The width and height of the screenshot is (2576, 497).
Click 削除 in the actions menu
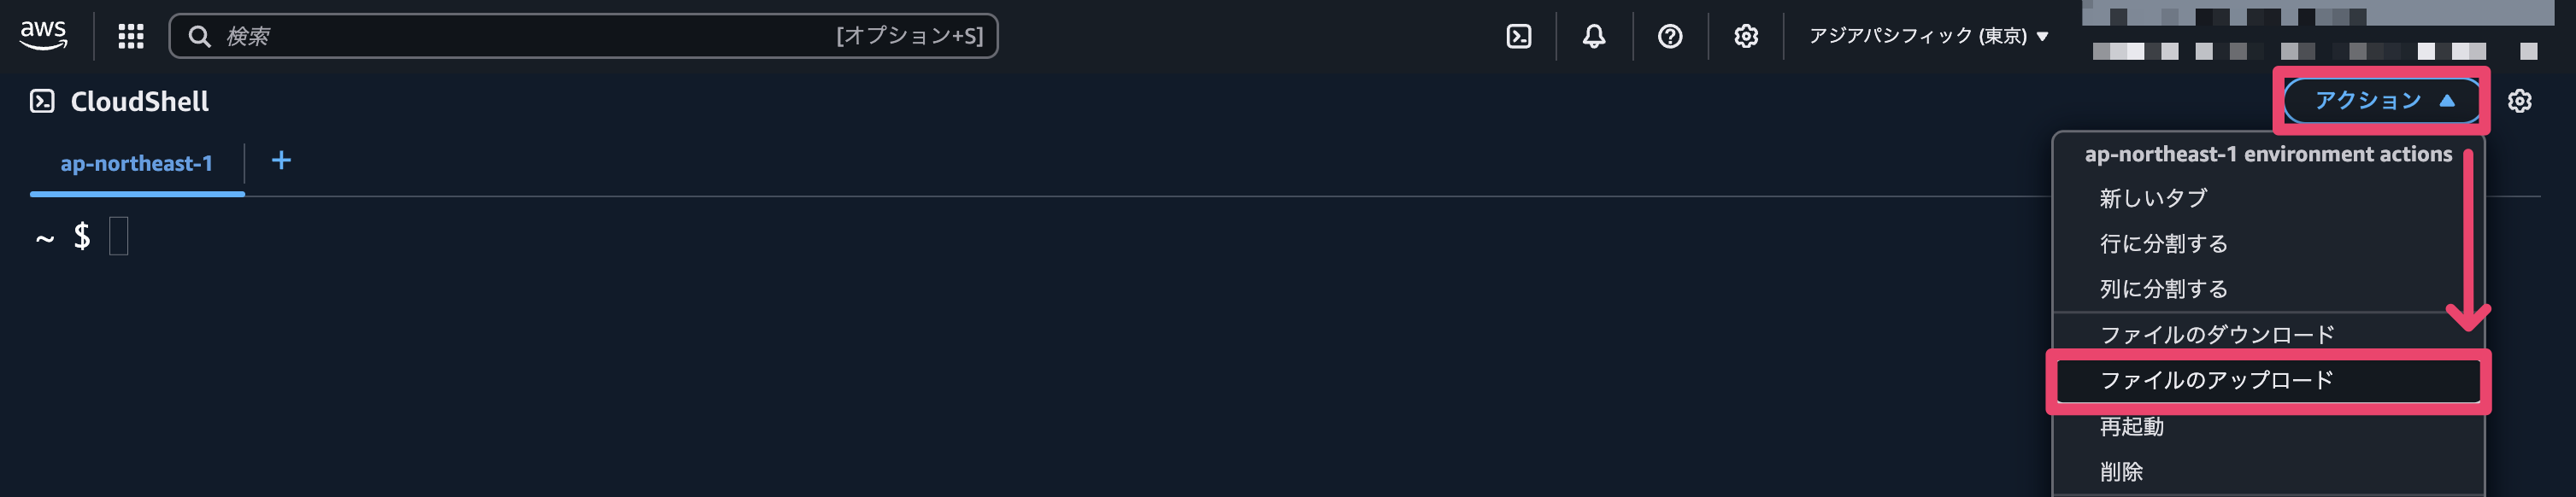(x=2121, y=471)
